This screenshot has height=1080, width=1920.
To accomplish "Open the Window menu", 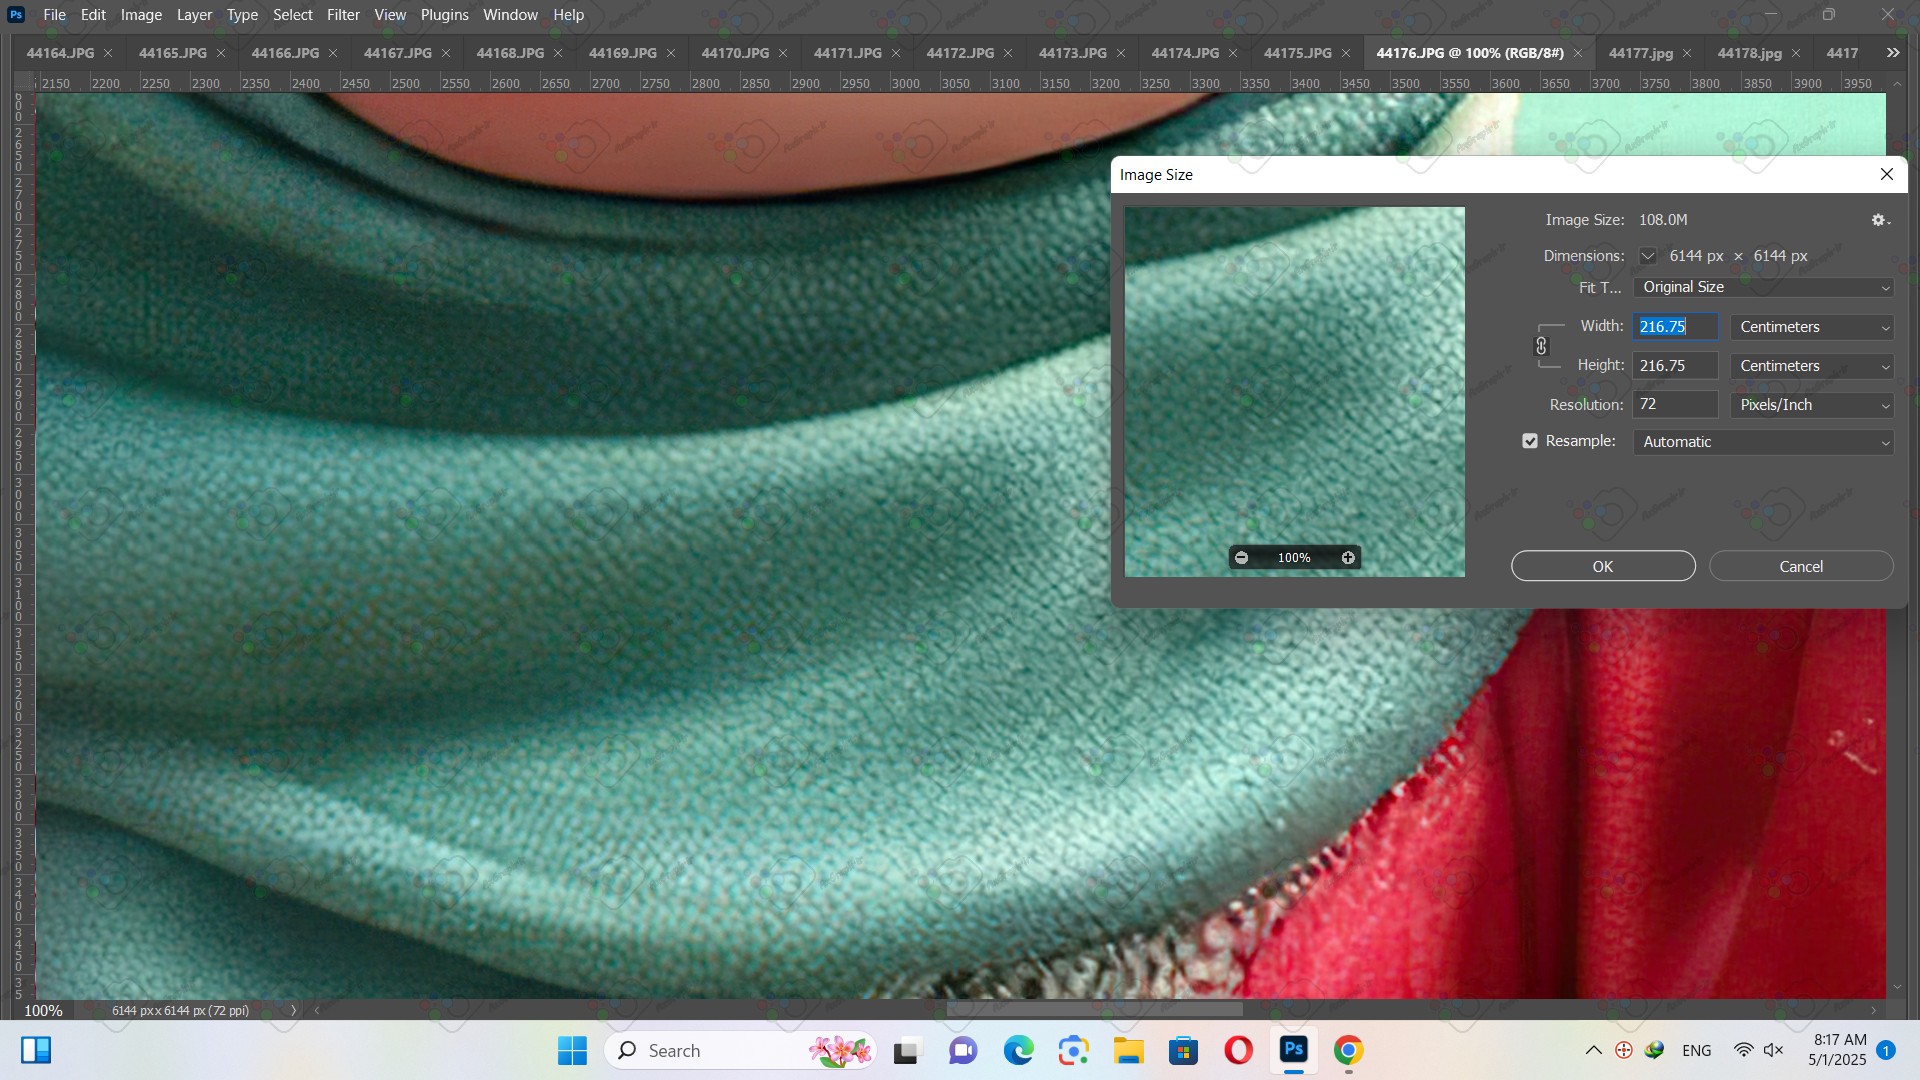I will tap(510, 15).
